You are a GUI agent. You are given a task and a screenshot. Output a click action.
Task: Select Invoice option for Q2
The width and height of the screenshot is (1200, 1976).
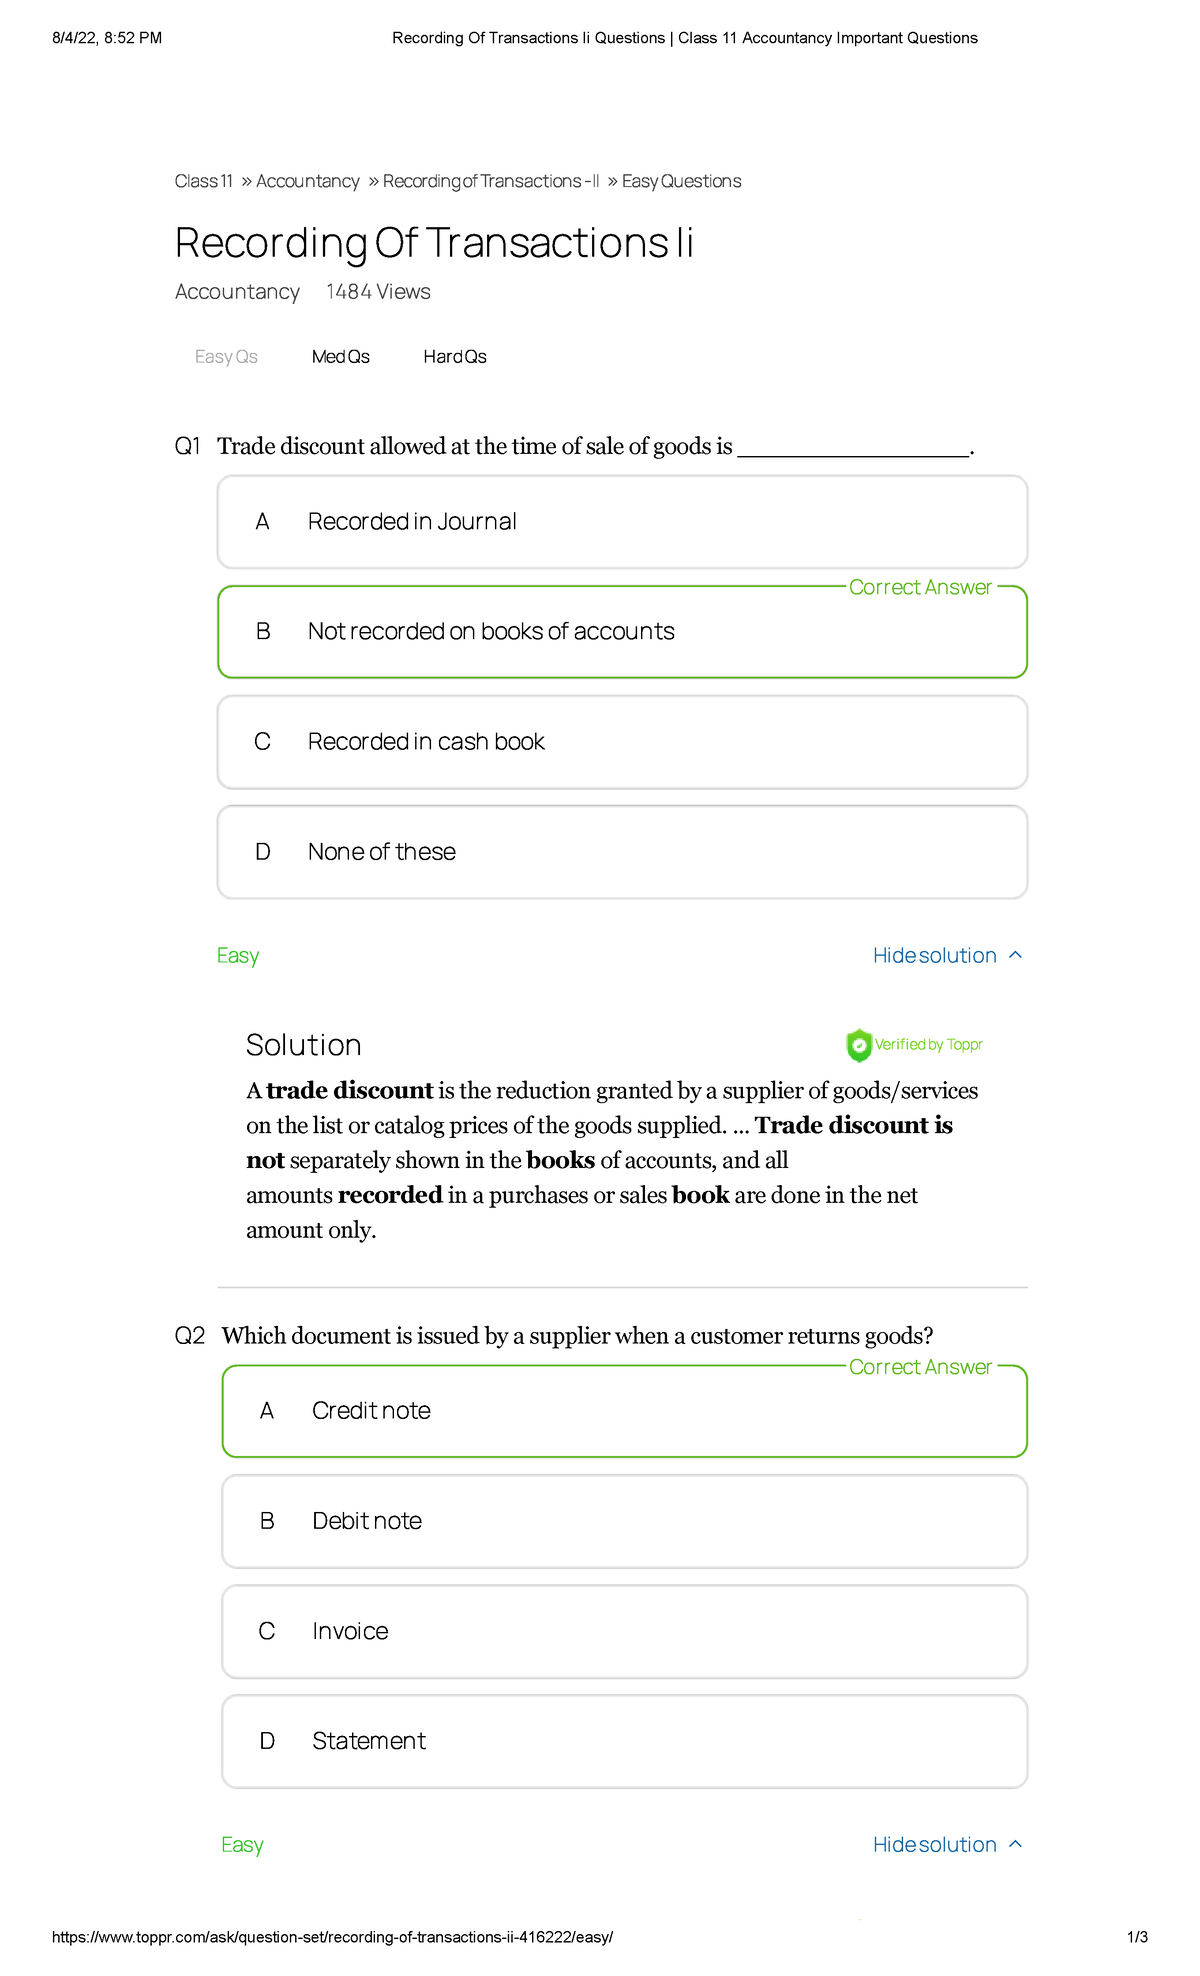624,1631
